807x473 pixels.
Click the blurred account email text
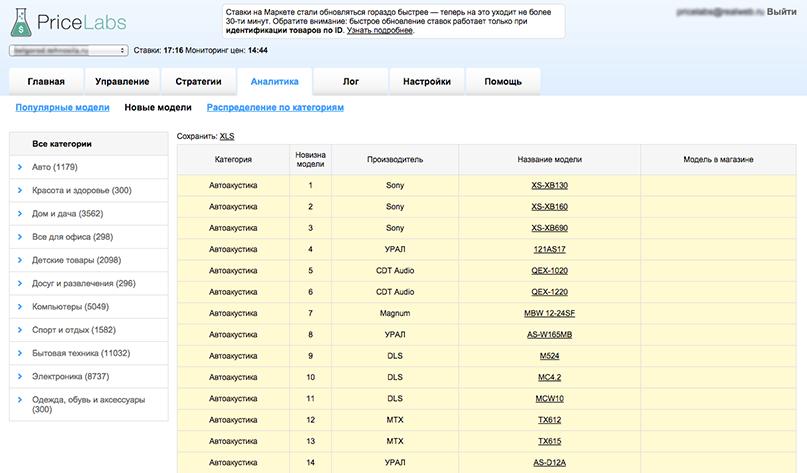pyautogui.click(x=720, y=12)
